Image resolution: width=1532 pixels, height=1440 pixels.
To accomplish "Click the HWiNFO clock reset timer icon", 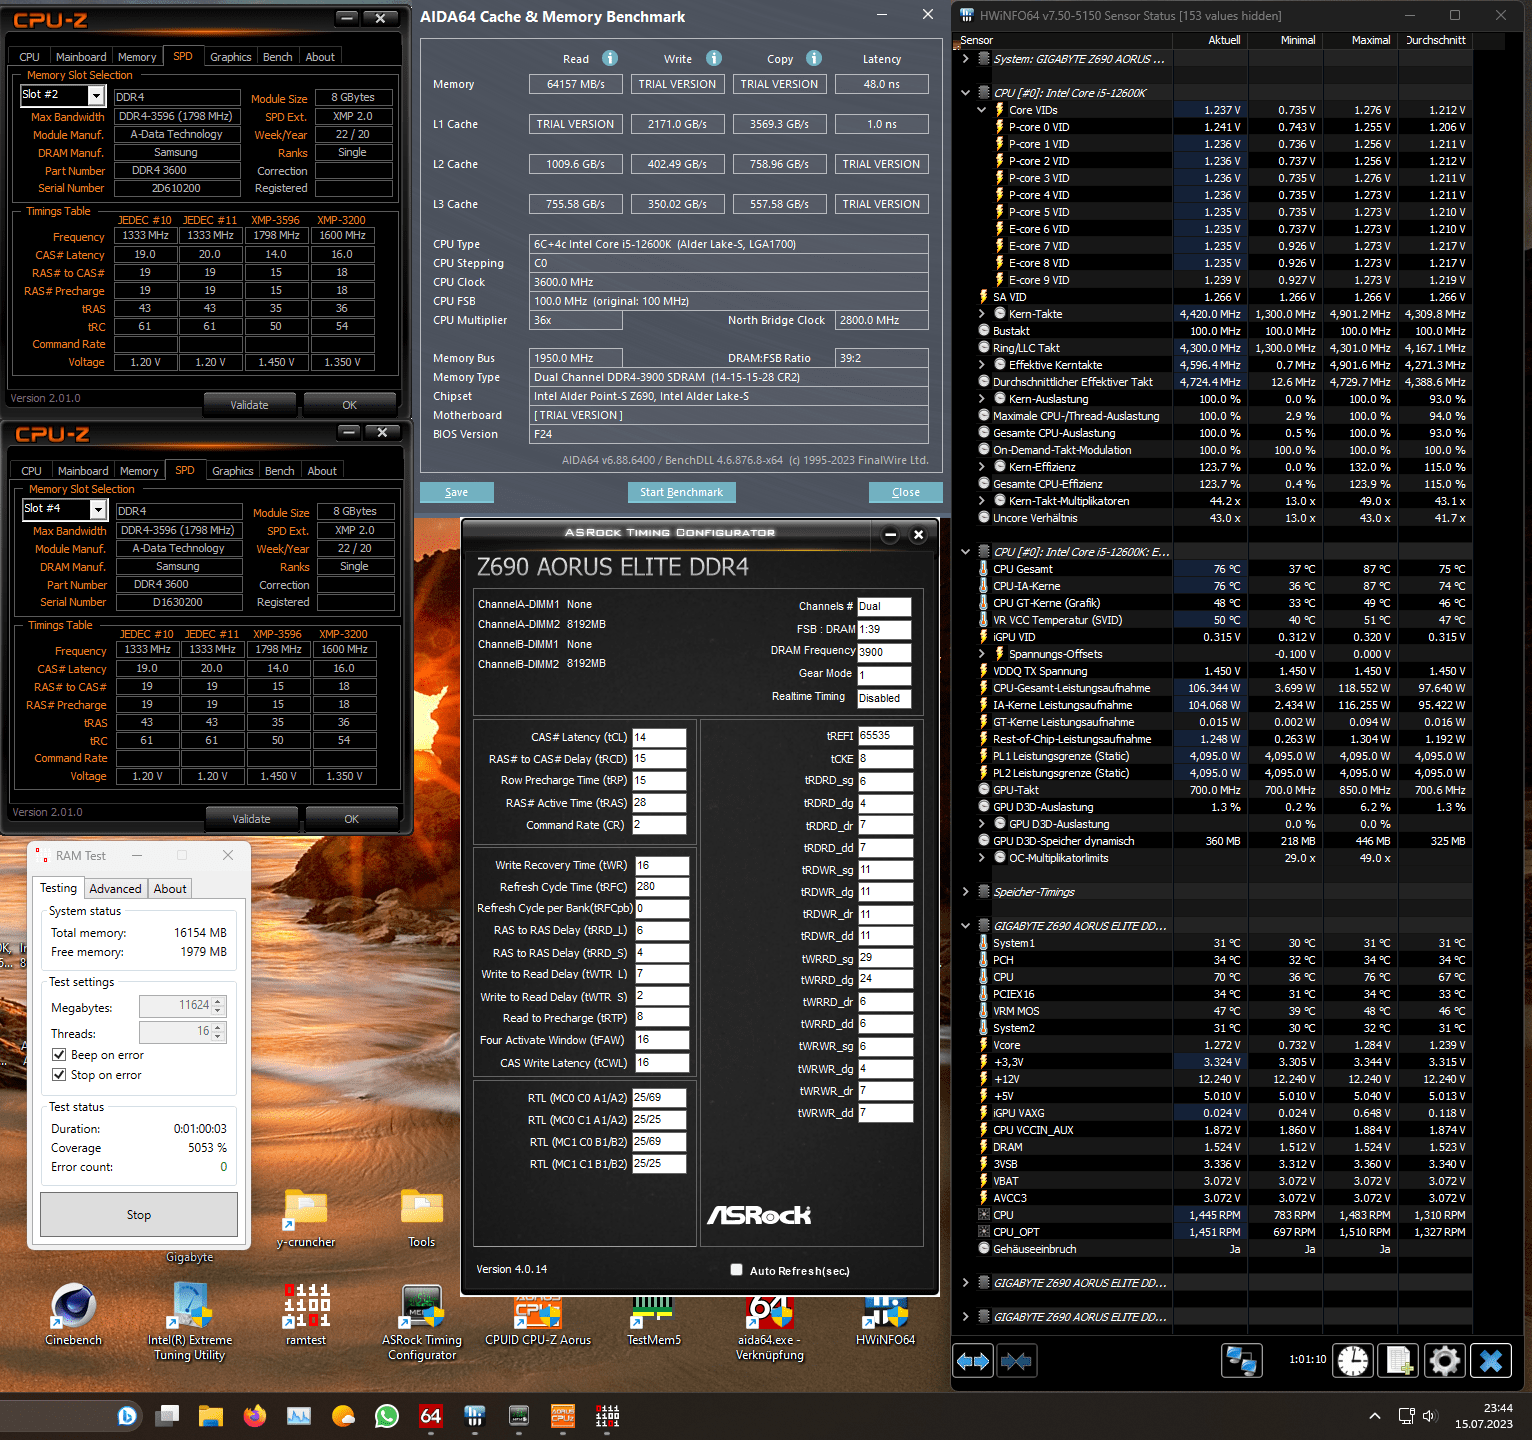I will point(1353,1361).
